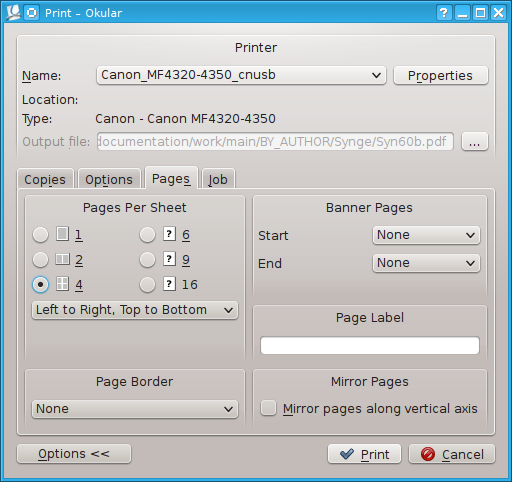The width and height of the screenshot is (512, 482).
Task: Switch to the Copies tab
Action: [45, 179]
